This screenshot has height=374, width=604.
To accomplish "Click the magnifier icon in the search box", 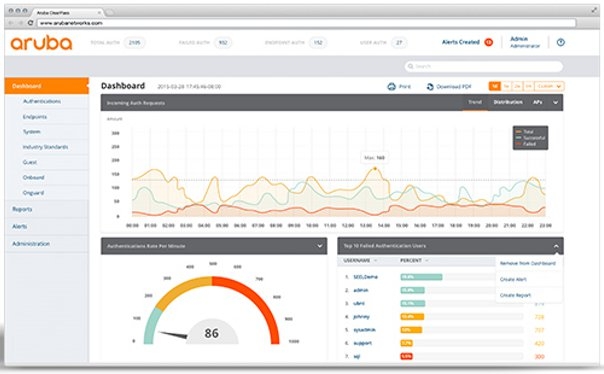I will [411, 66].
